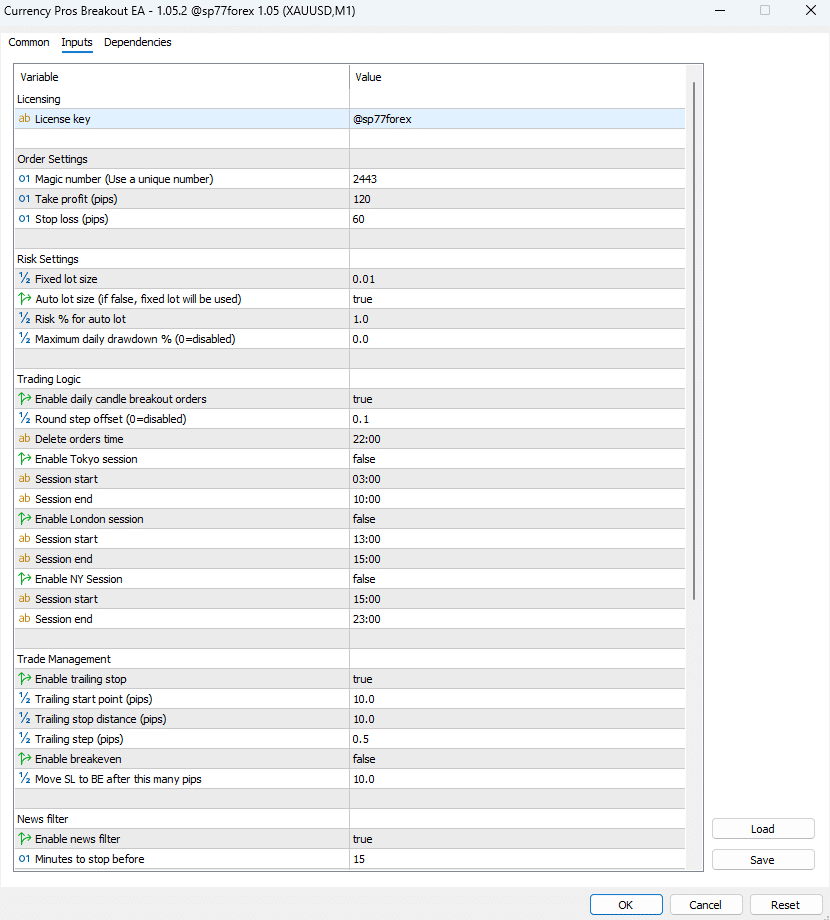This screenshot has width=830, height=920.
Task: Open the Enable NY Session value dropdown
Action: 517,579
